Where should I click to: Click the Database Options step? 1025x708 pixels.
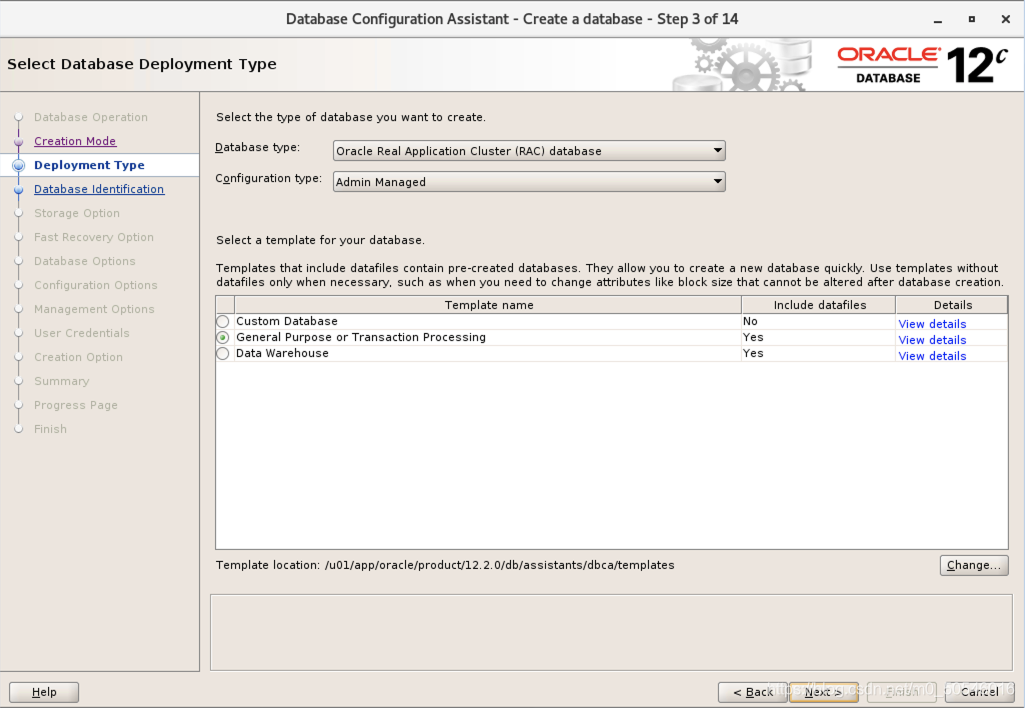85,261
